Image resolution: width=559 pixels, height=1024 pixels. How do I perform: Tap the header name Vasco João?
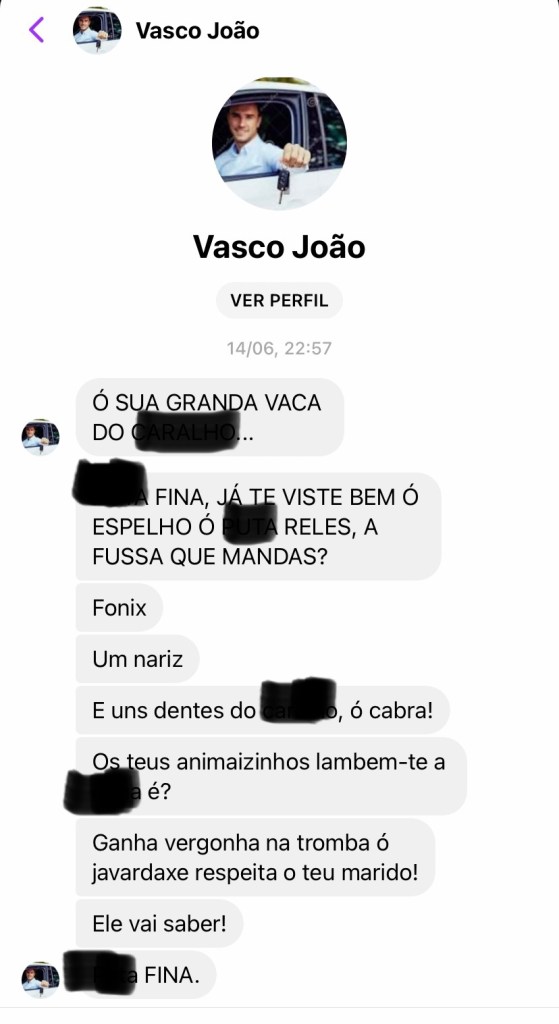coord(197,31)
